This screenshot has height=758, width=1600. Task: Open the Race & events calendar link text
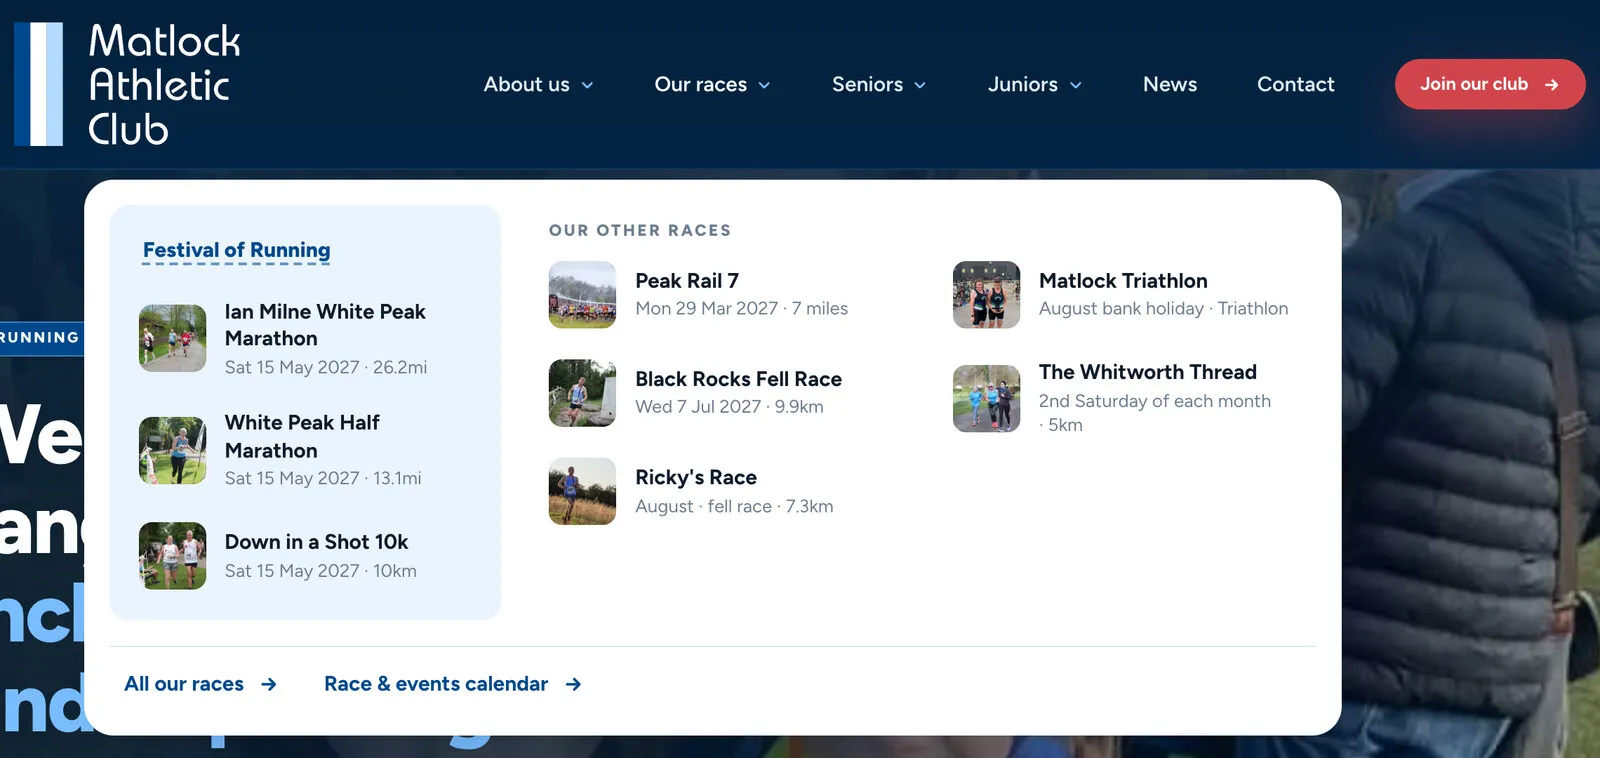436,684
